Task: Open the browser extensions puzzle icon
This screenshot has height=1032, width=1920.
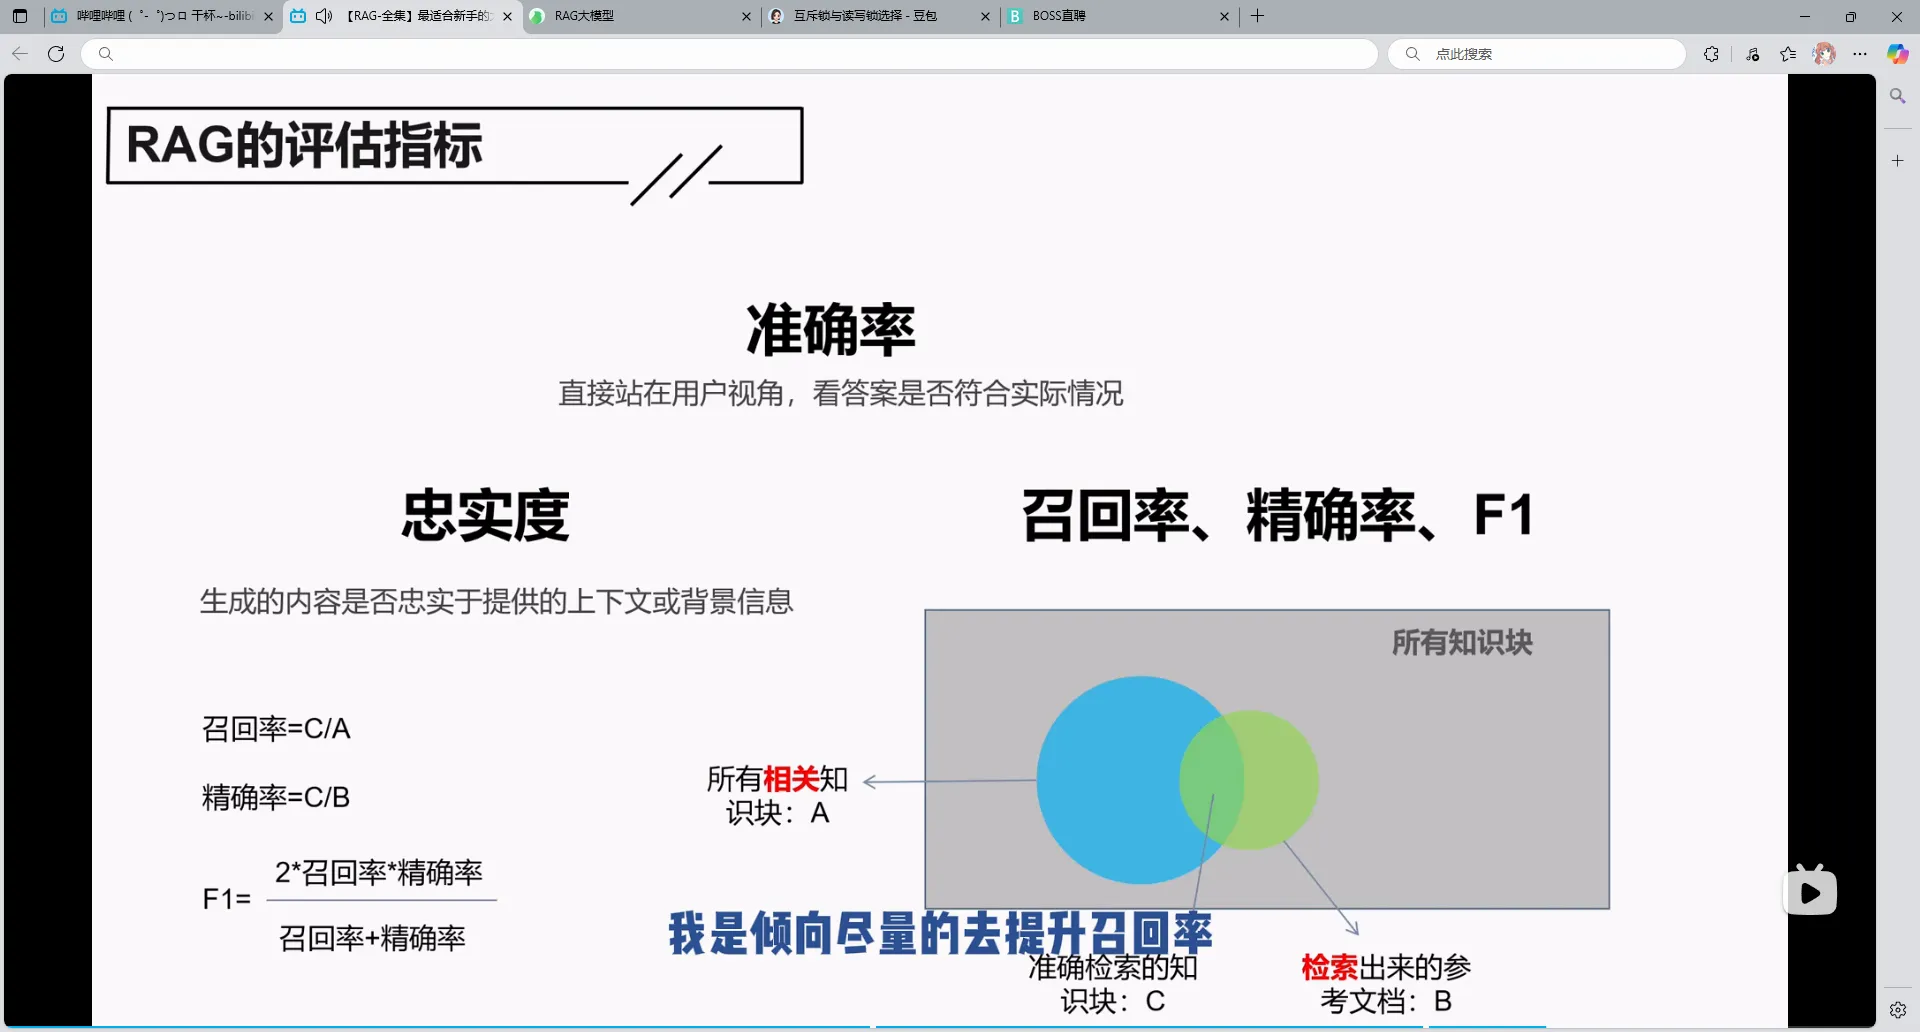Action: (1711, 54)
